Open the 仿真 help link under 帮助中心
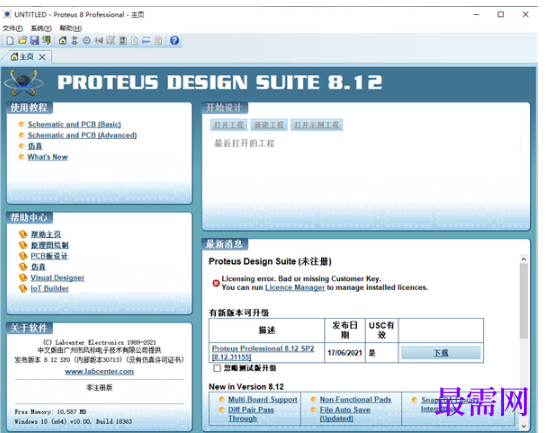This screenshot has height=433, width=547. tap(38, 267)
